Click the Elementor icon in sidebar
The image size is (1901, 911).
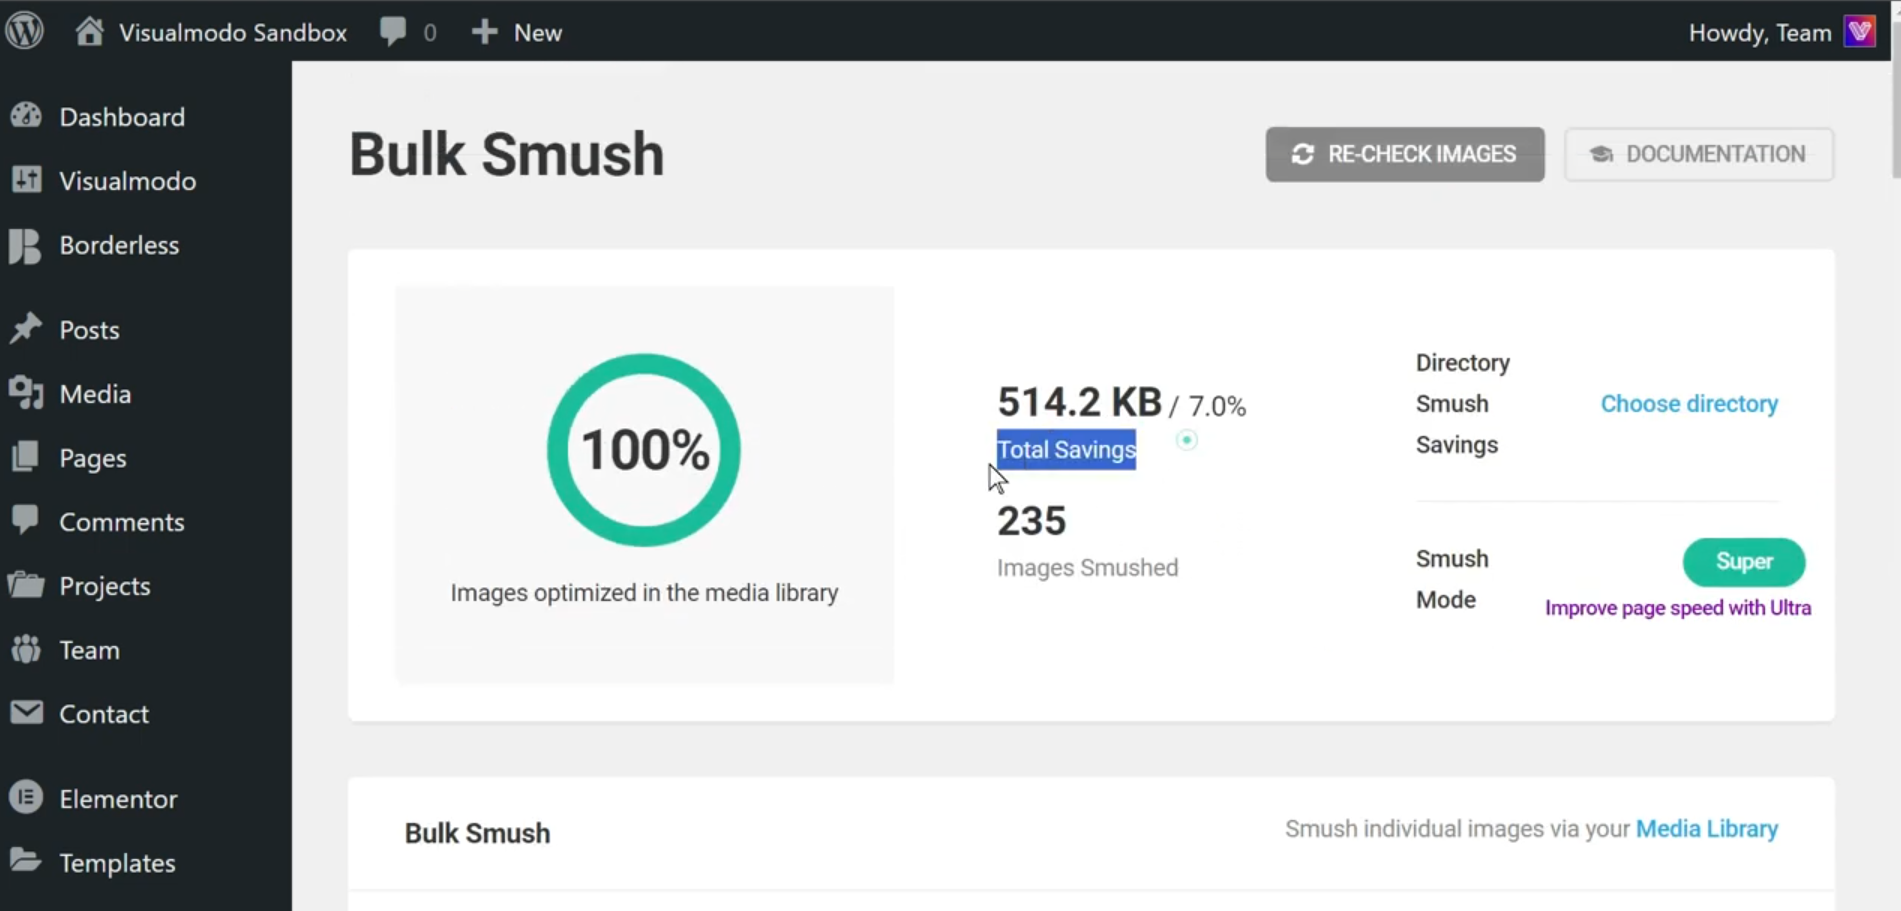26,798
